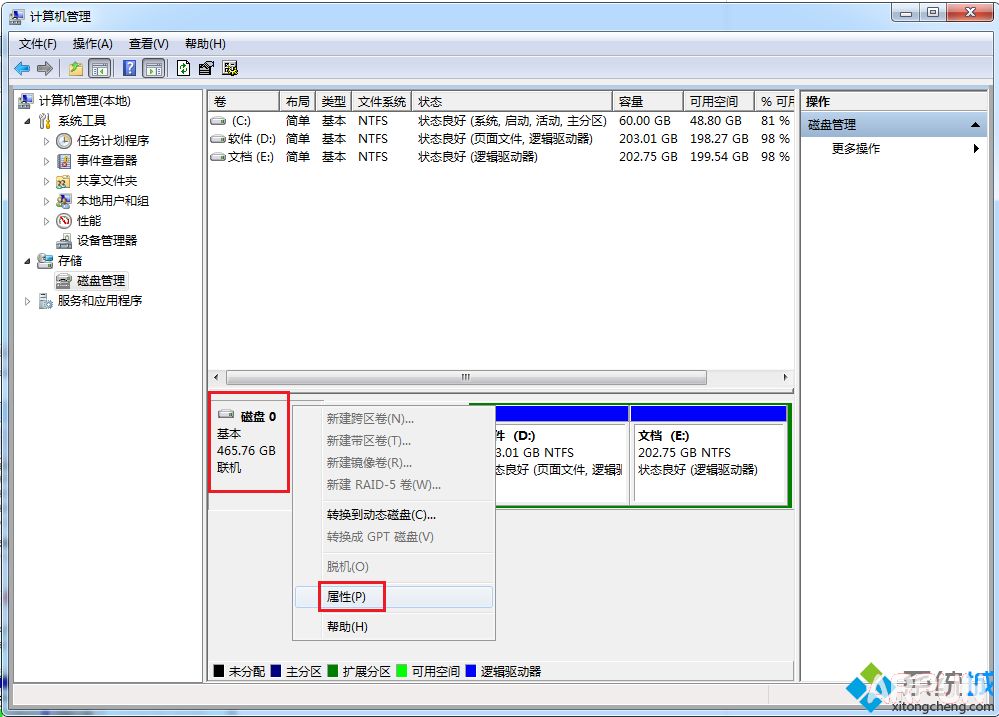This screenshot has width=999, height=717.
Task: Open Device Manager (设备管理器) in tree
Action: pyautogui.click(x=107, y=240)
